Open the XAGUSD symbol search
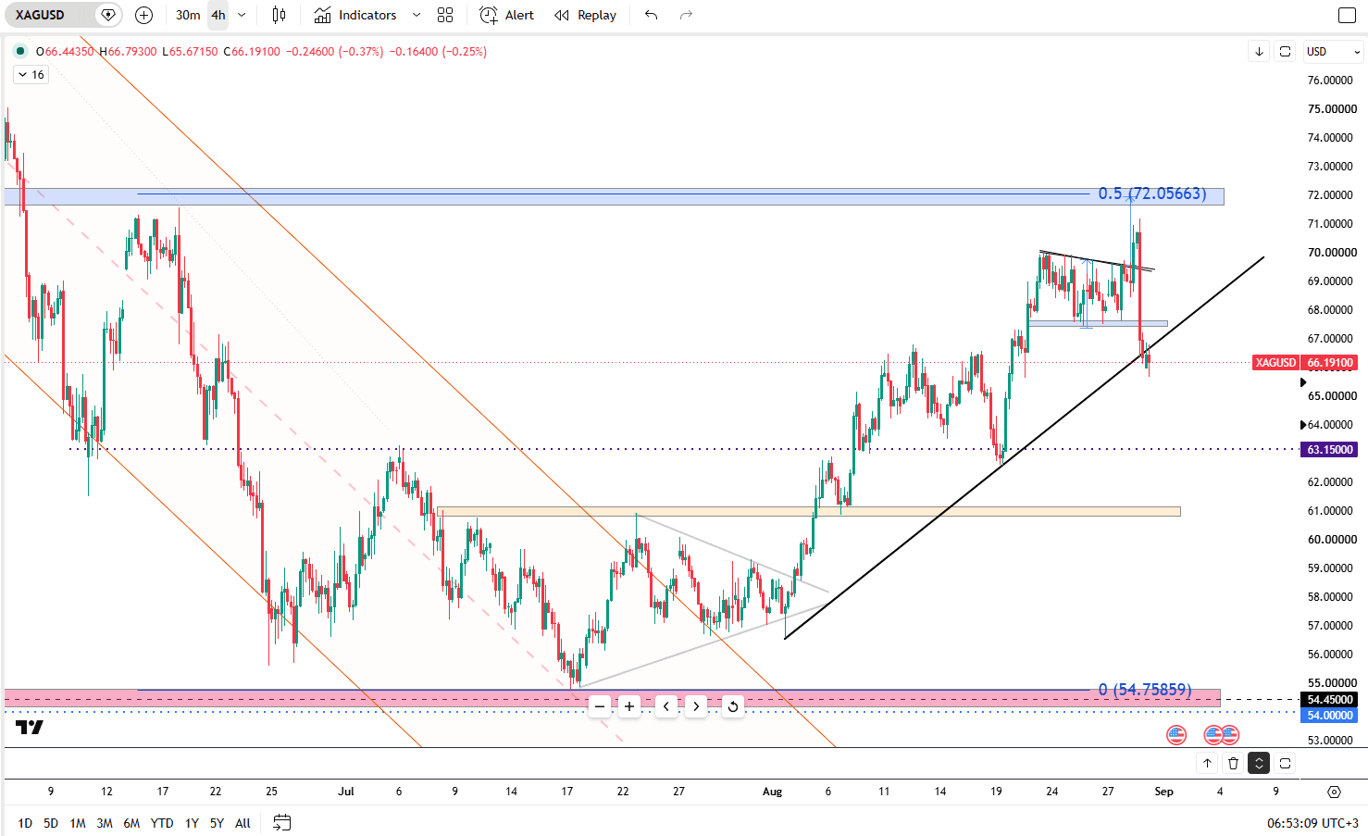 click(x=40, y=15)
